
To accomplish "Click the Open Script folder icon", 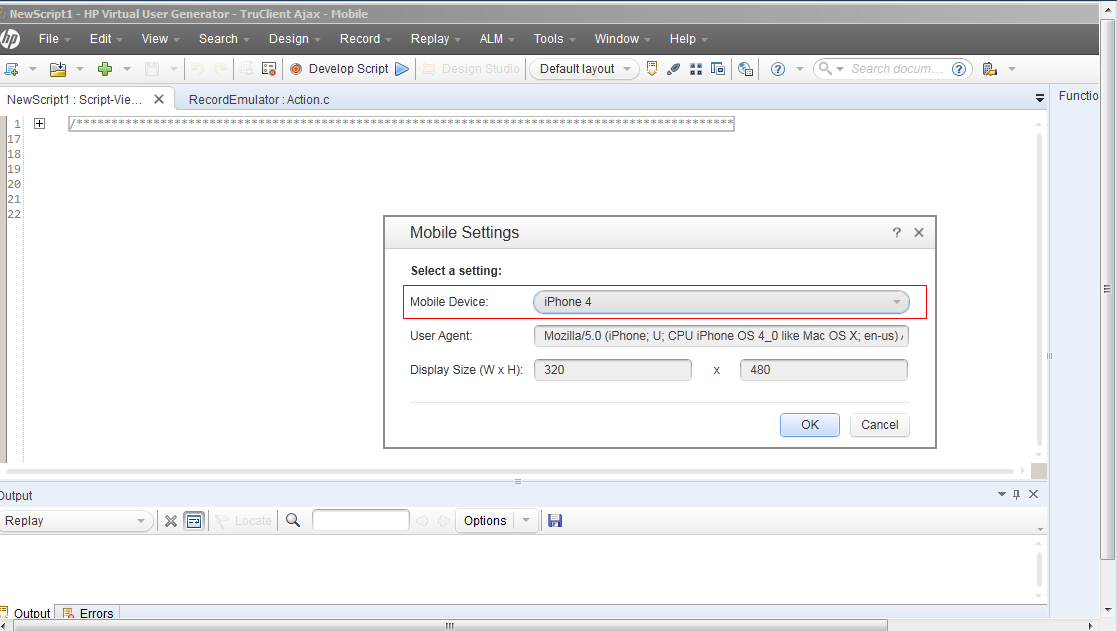I will 58,69.
